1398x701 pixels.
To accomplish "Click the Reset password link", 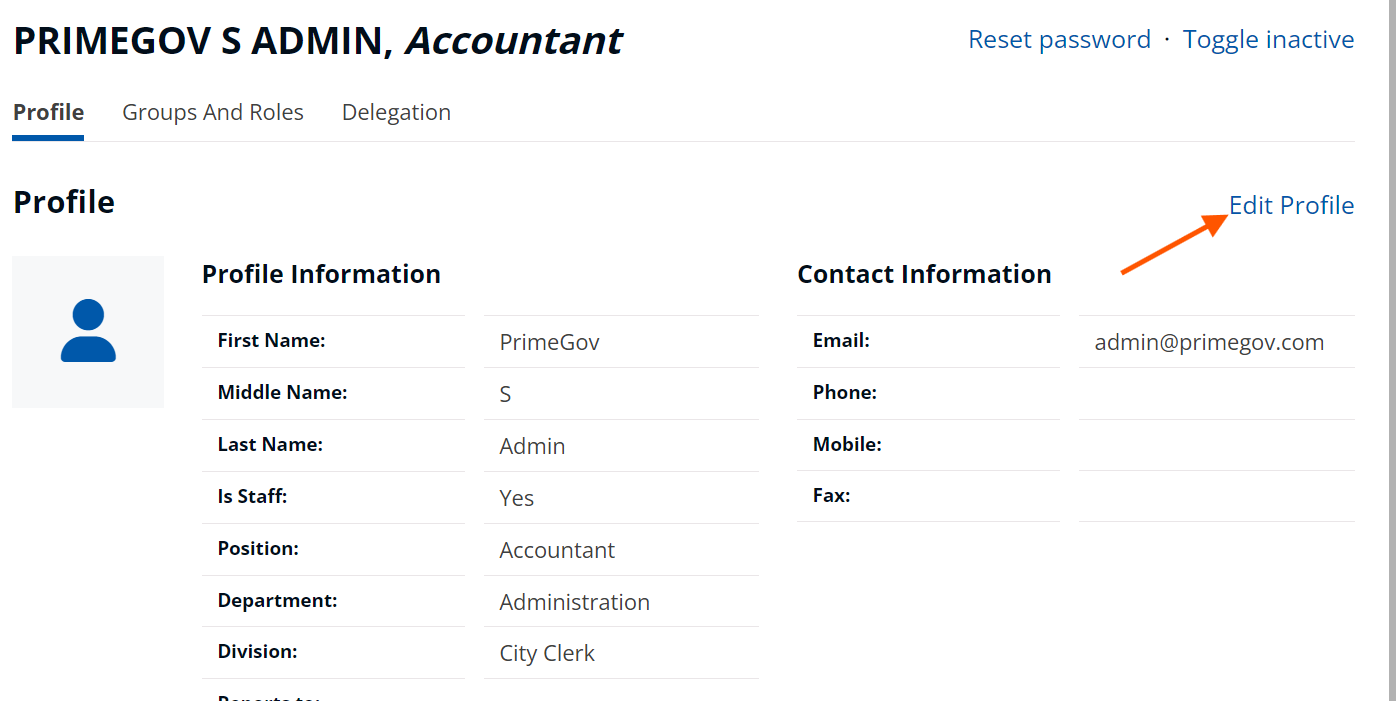I will pos(1059,39).
